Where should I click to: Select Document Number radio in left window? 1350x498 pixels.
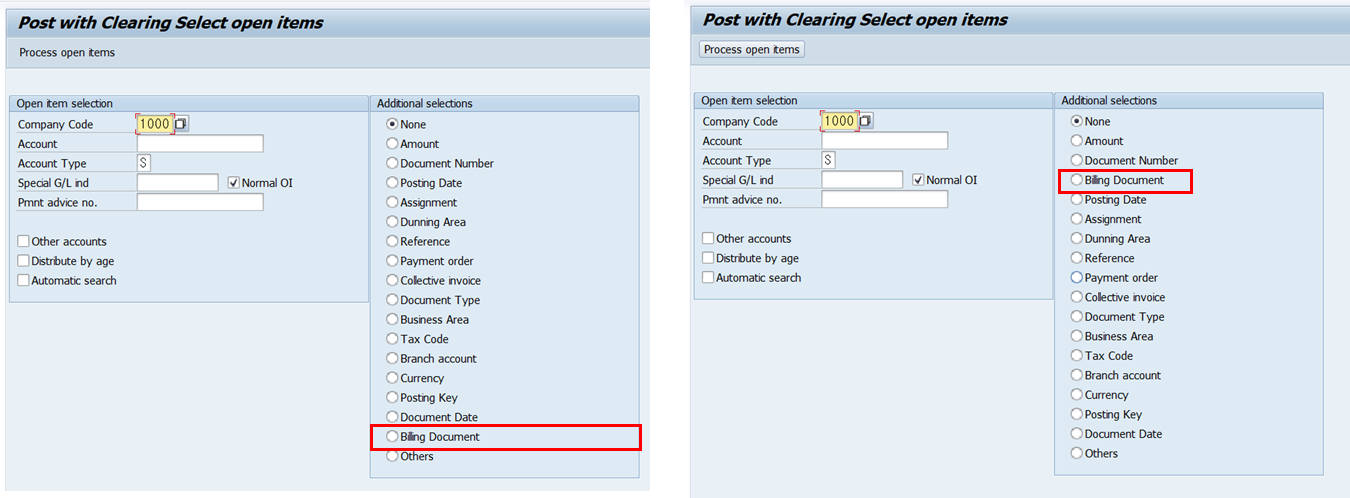(x=392, y=164)
